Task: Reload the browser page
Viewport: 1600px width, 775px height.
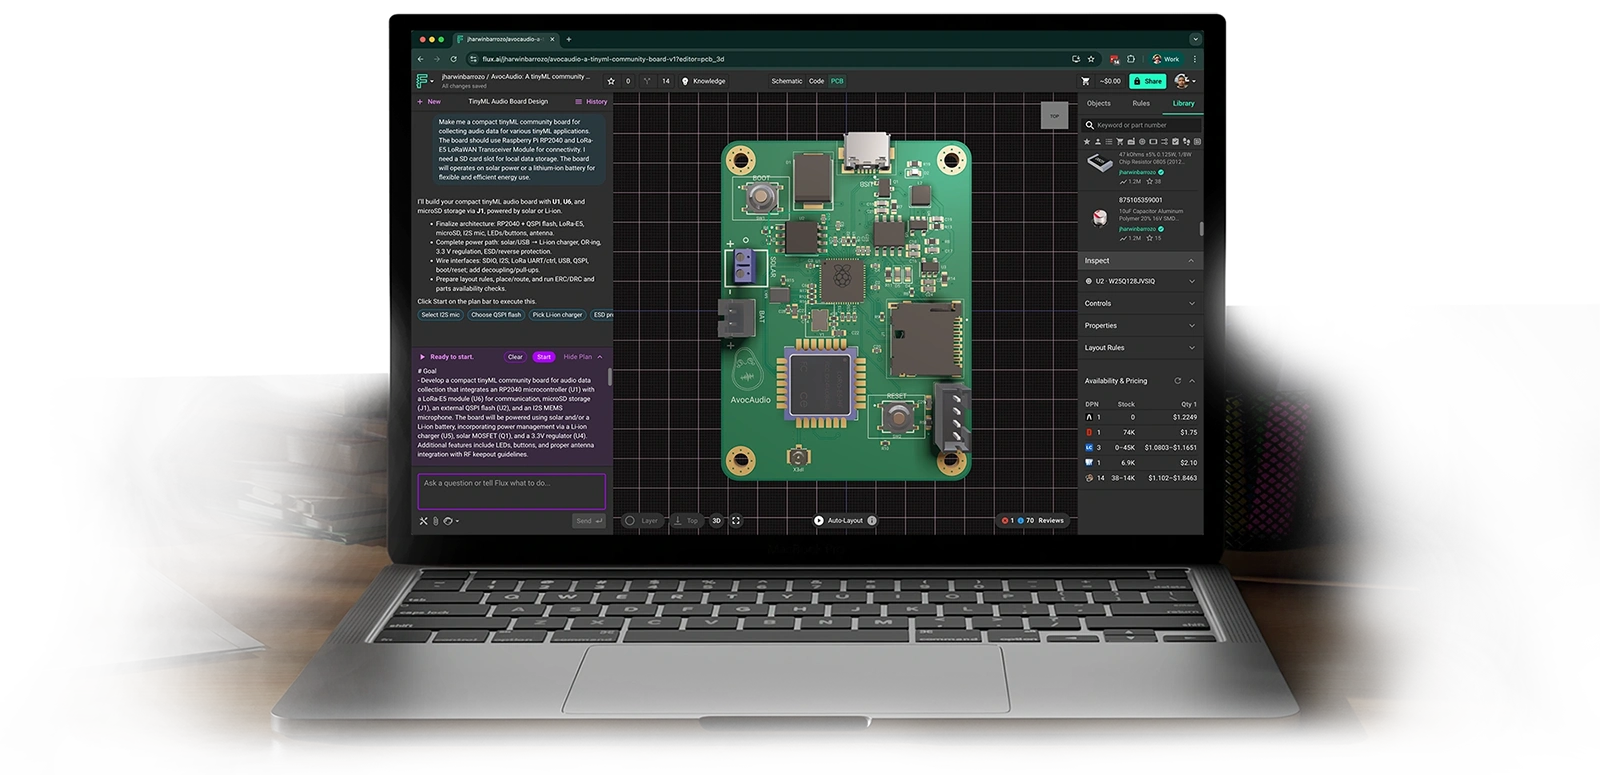Action: [455, 59]
